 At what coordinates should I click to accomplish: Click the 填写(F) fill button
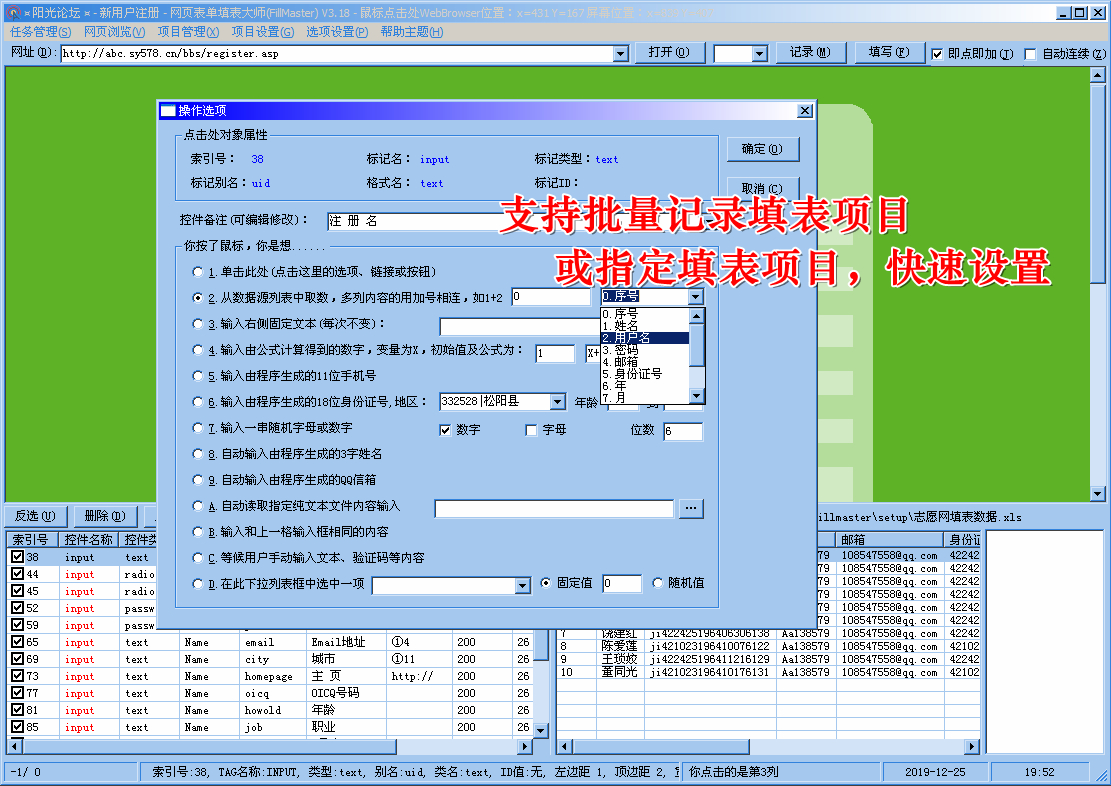click(888, 52)
